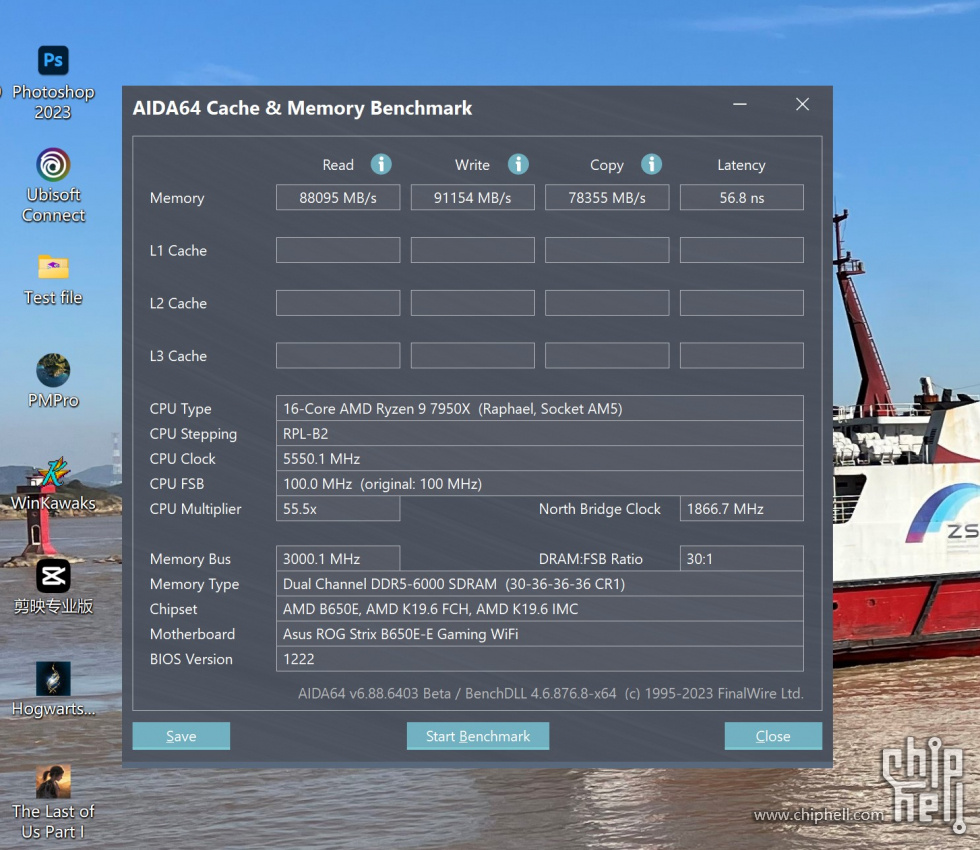Select the Memory Write value 91154 MB/s
The height and width of the screenshot is (850, 980).
(472, 198)
